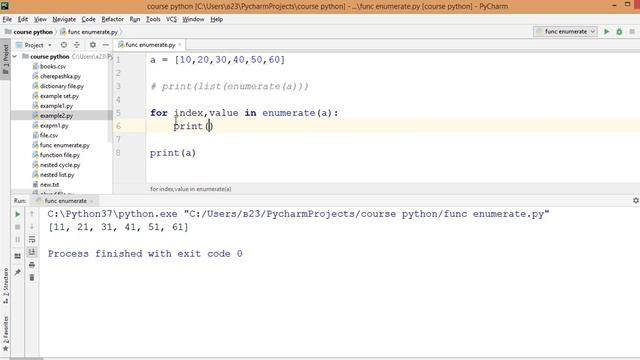Screen dimensions: 640x360
Task: Click the Project tree vertical scrollbar
Action: click(110, 98)
